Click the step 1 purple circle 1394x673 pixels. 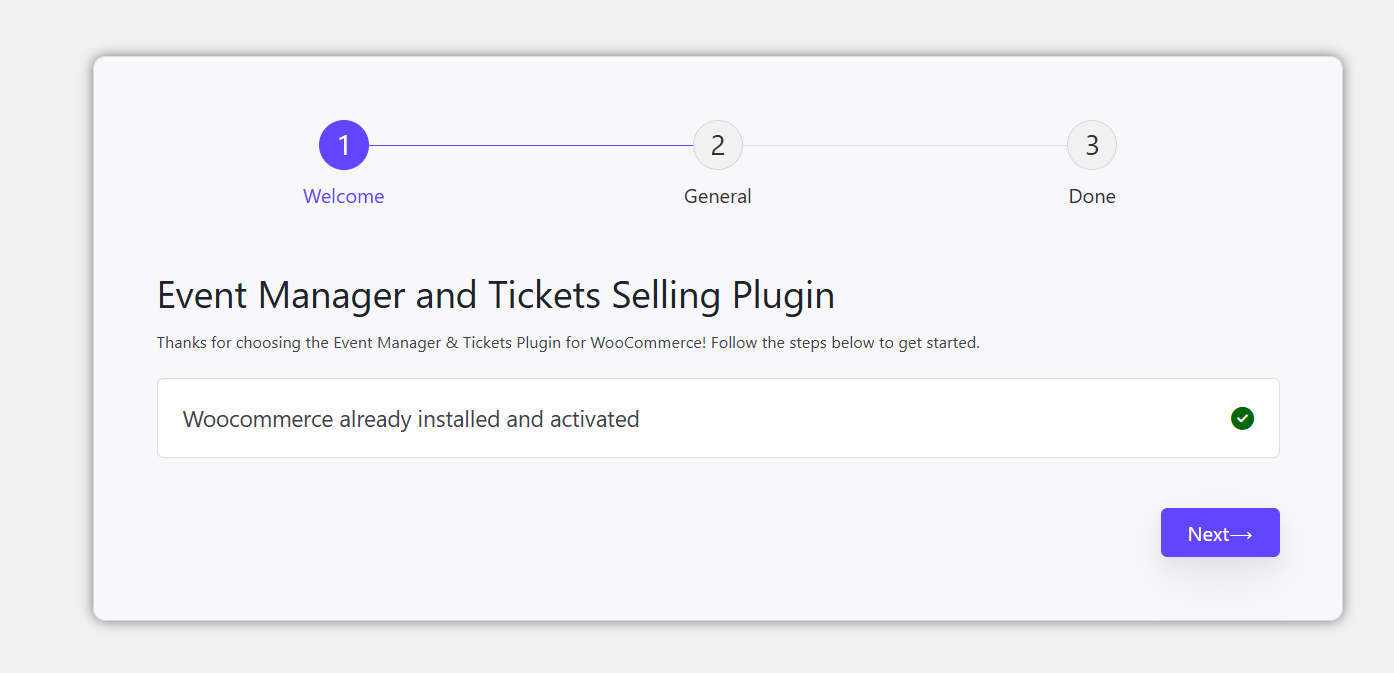click(344, 145)
